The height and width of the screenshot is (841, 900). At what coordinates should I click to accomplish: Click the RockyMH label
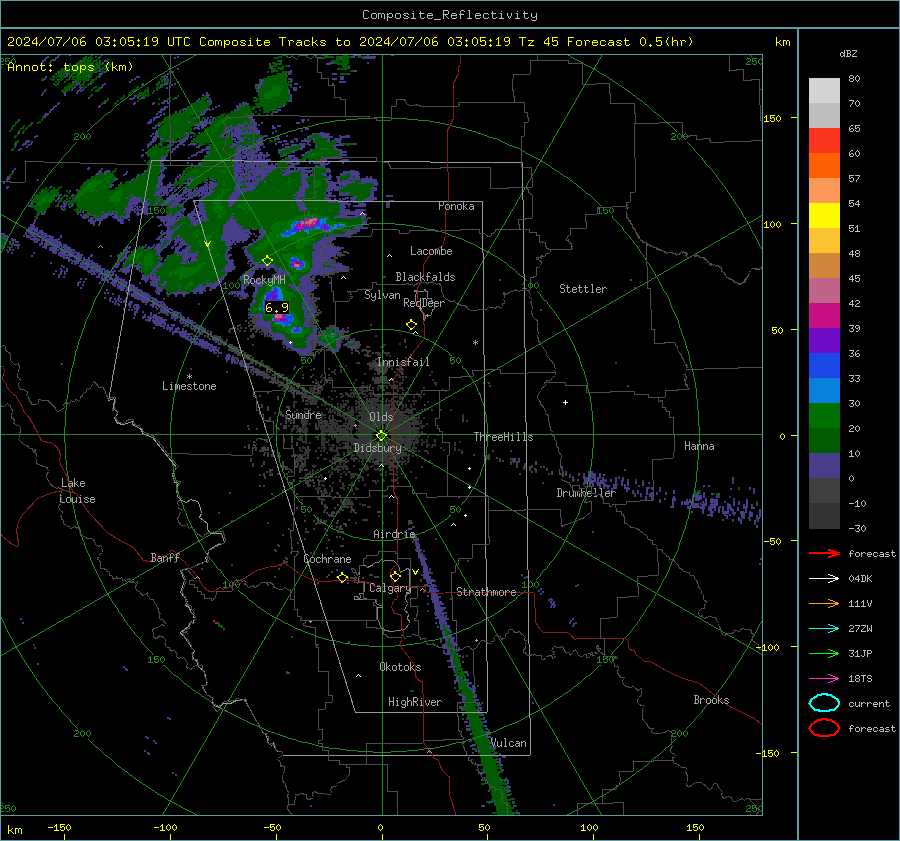click(x=264, y=280)
